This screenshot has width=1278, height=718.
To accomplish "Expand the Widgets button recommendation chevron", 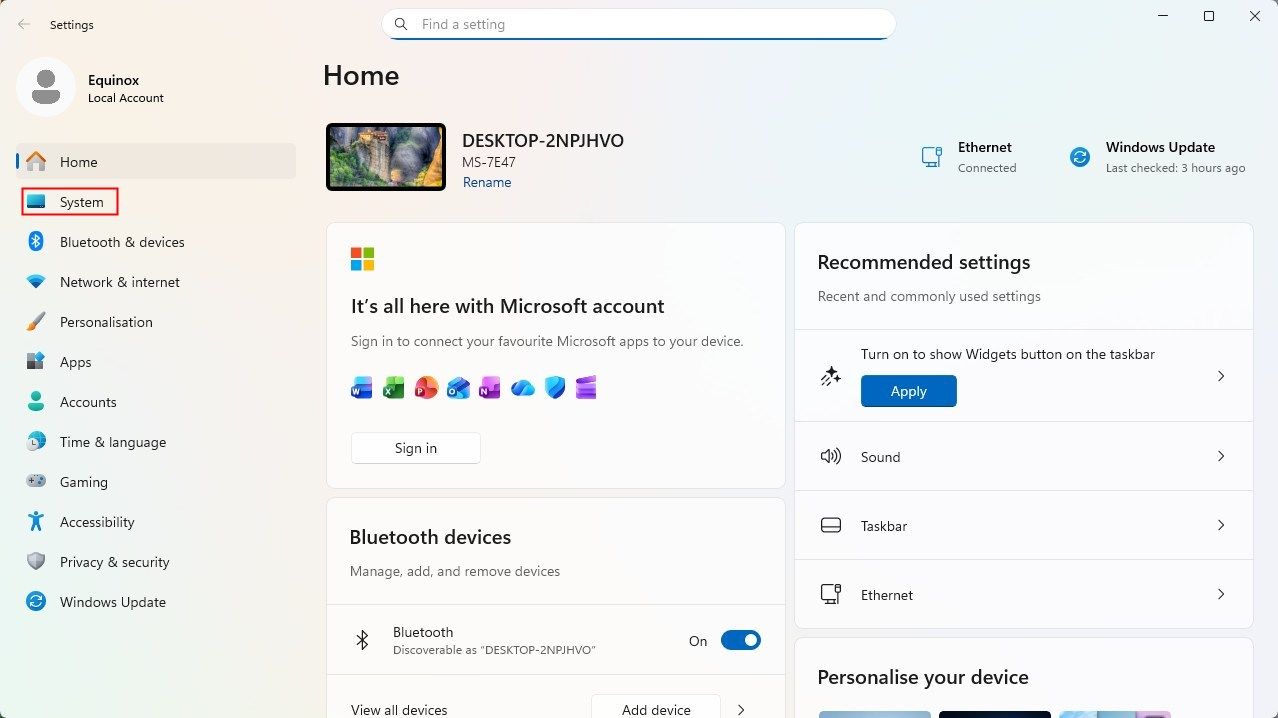I will point(1221,376).
